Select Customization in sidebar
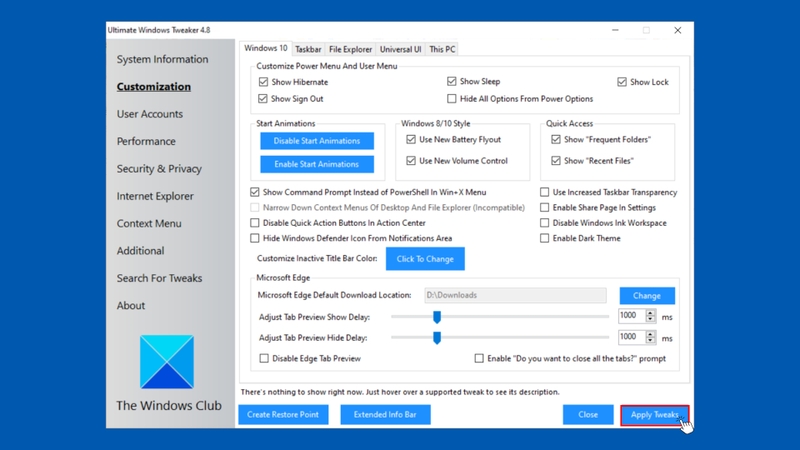 coord(154,87)
